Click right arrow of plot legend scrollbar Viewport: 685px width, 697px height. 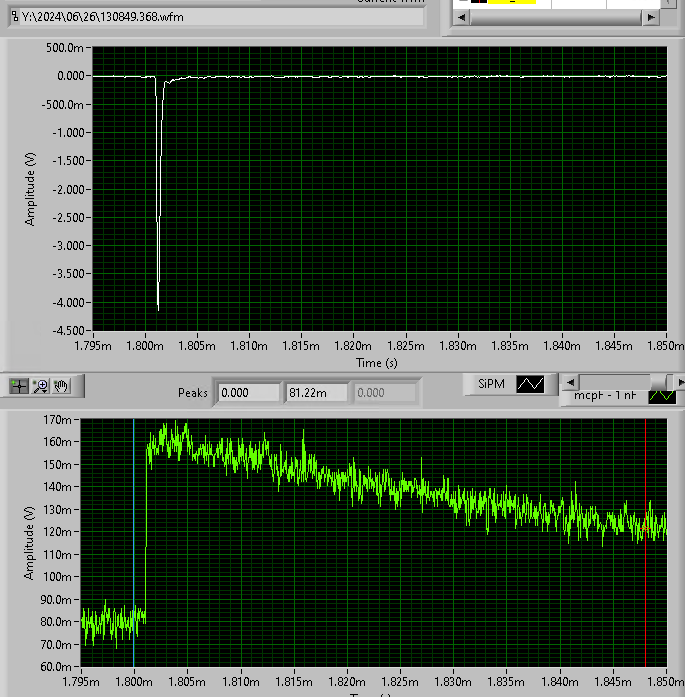click(680, 382)
